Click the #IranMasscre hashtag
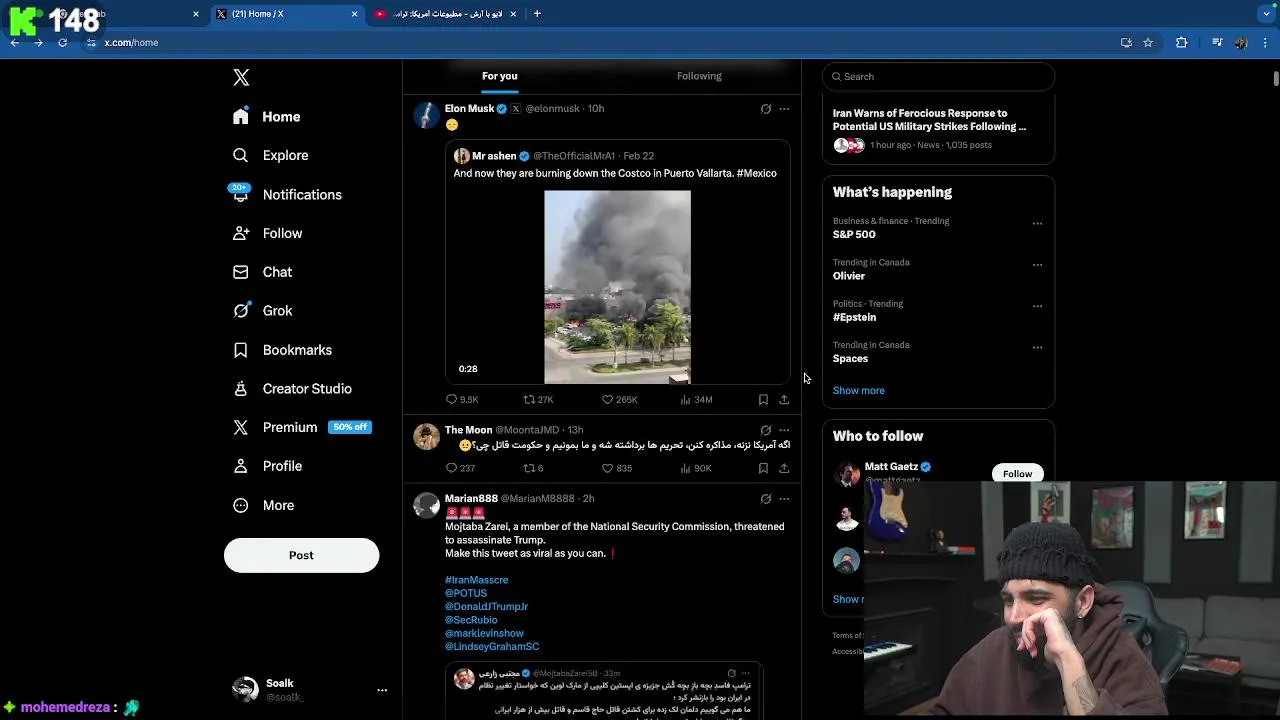1280x720 pixels. tap(476, 580)
